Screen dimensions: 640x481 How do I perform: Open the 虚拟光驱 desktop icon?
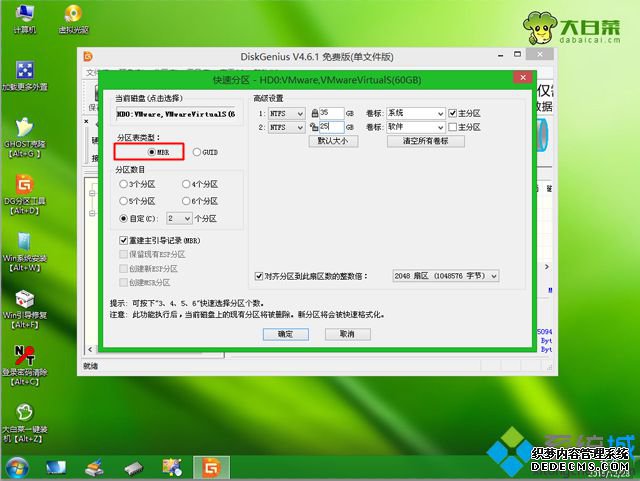click(73, 18)
